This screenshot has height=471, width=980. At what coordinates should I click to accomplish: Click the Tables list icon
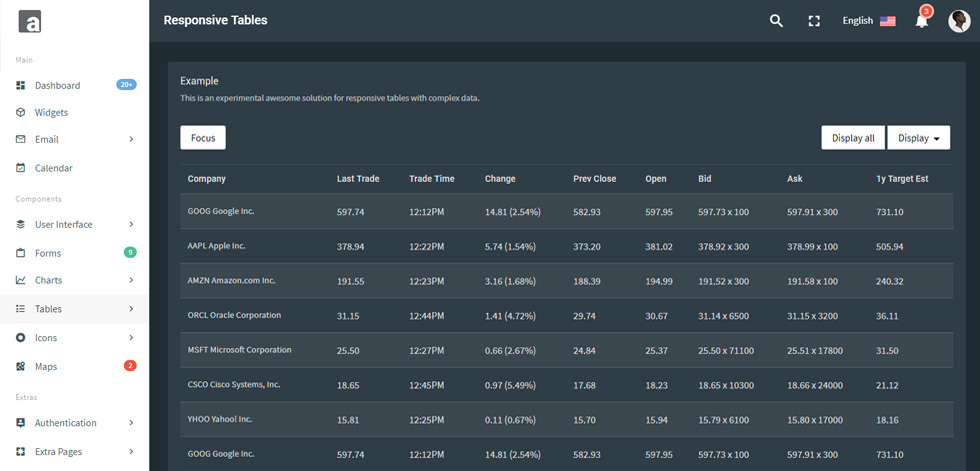pyautogui.click(x=21, y=309)
